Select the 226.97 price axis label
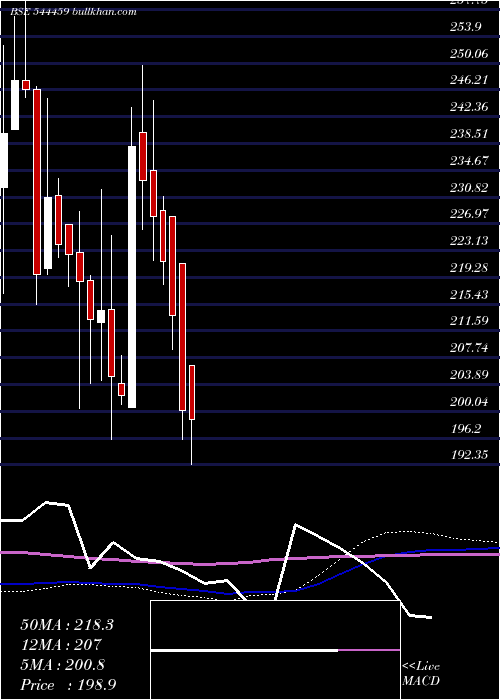Image resolution: width=500 pixels, height=700 pixels. coord(469,214)
